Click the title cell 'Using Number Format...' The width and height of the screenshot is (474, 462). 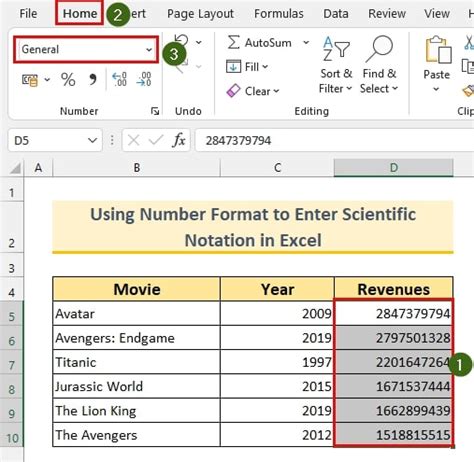tap(253, 227)
